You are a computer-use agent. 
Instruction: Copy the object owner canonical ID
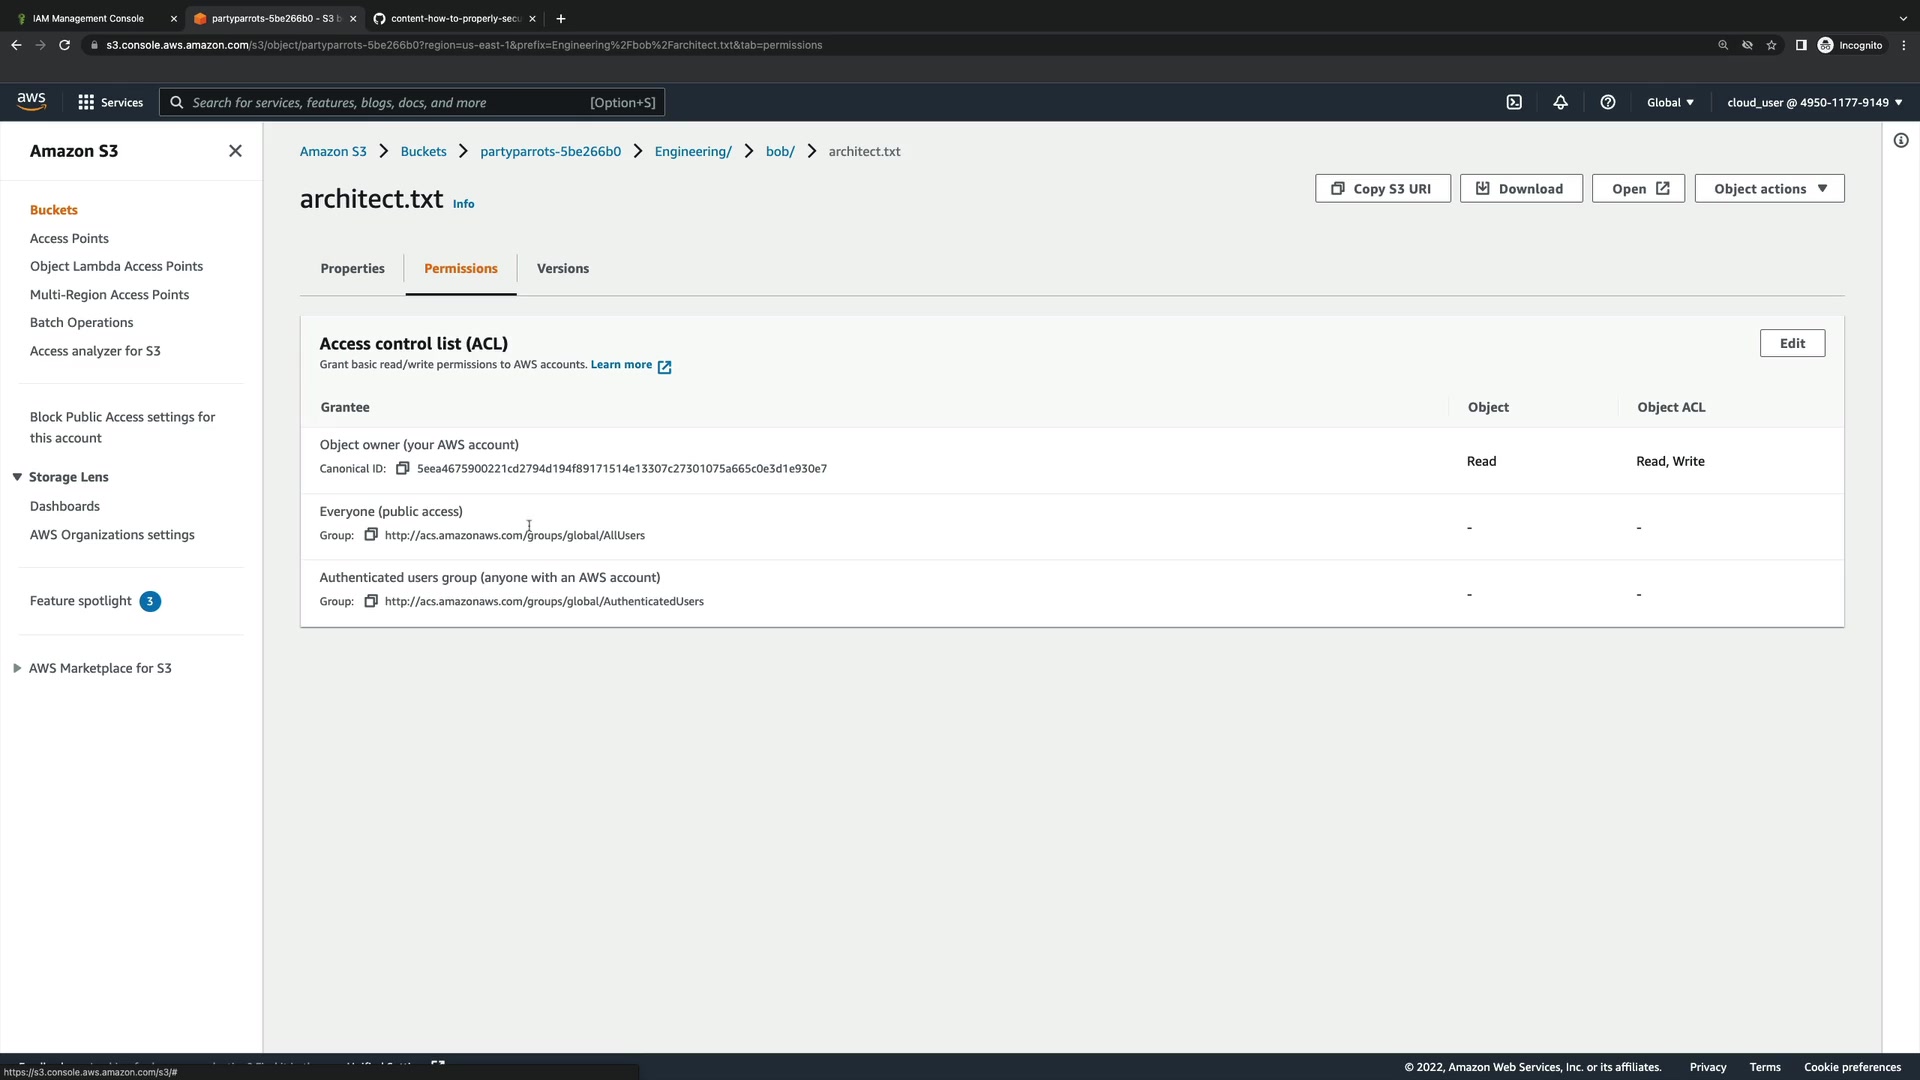coord(402,468)
